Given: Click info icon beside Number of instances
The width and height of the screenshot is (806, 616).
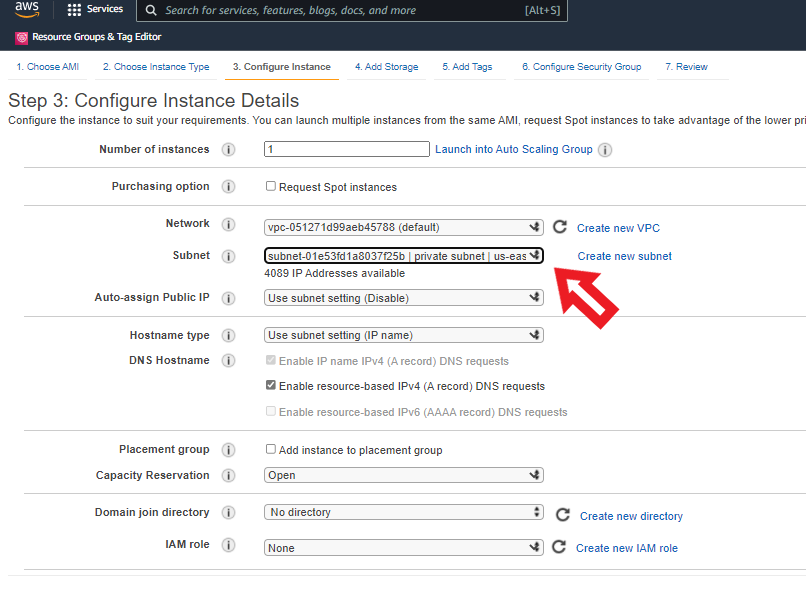Looking at the screenshot, I should (228, 150).
